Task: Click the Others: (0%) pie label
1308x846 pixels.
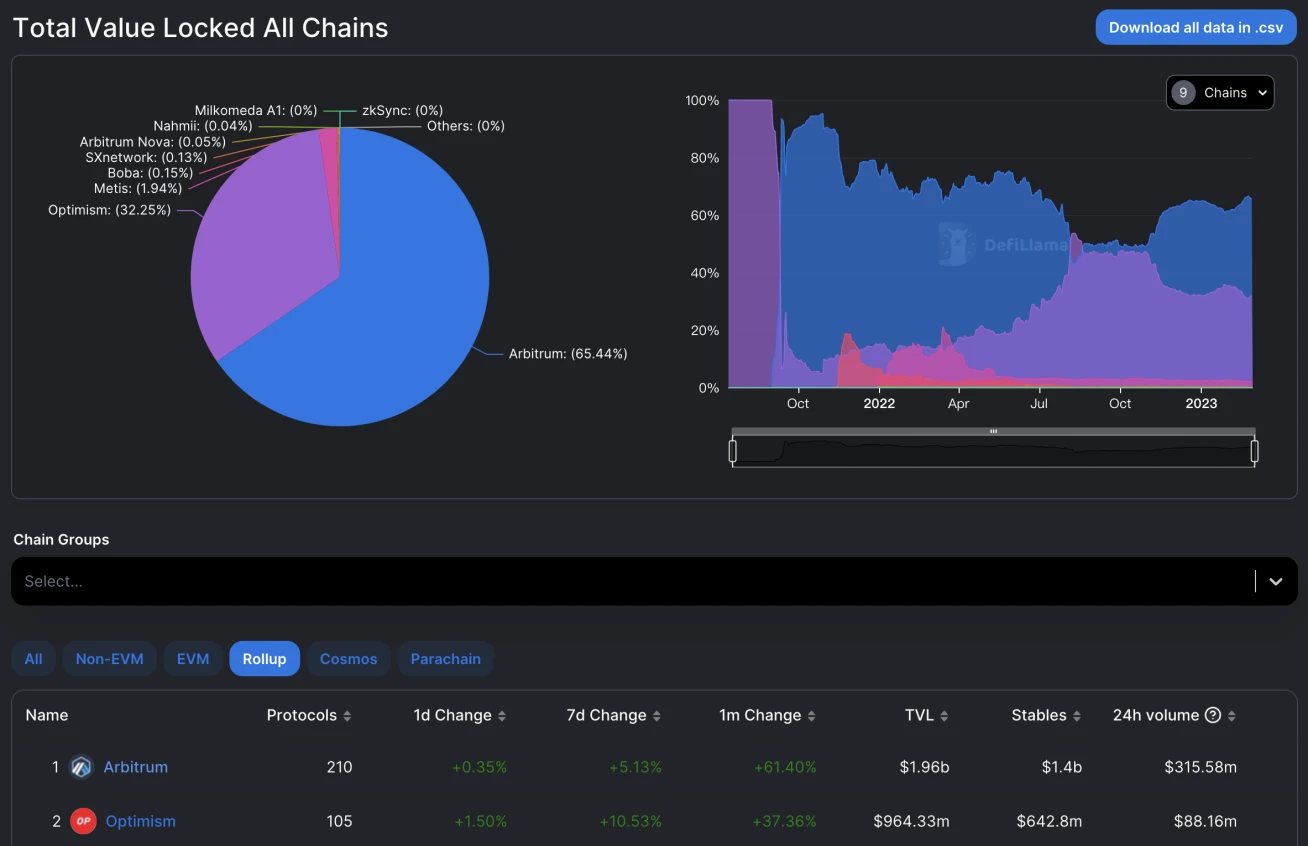Action: click(x=466, y=126)
